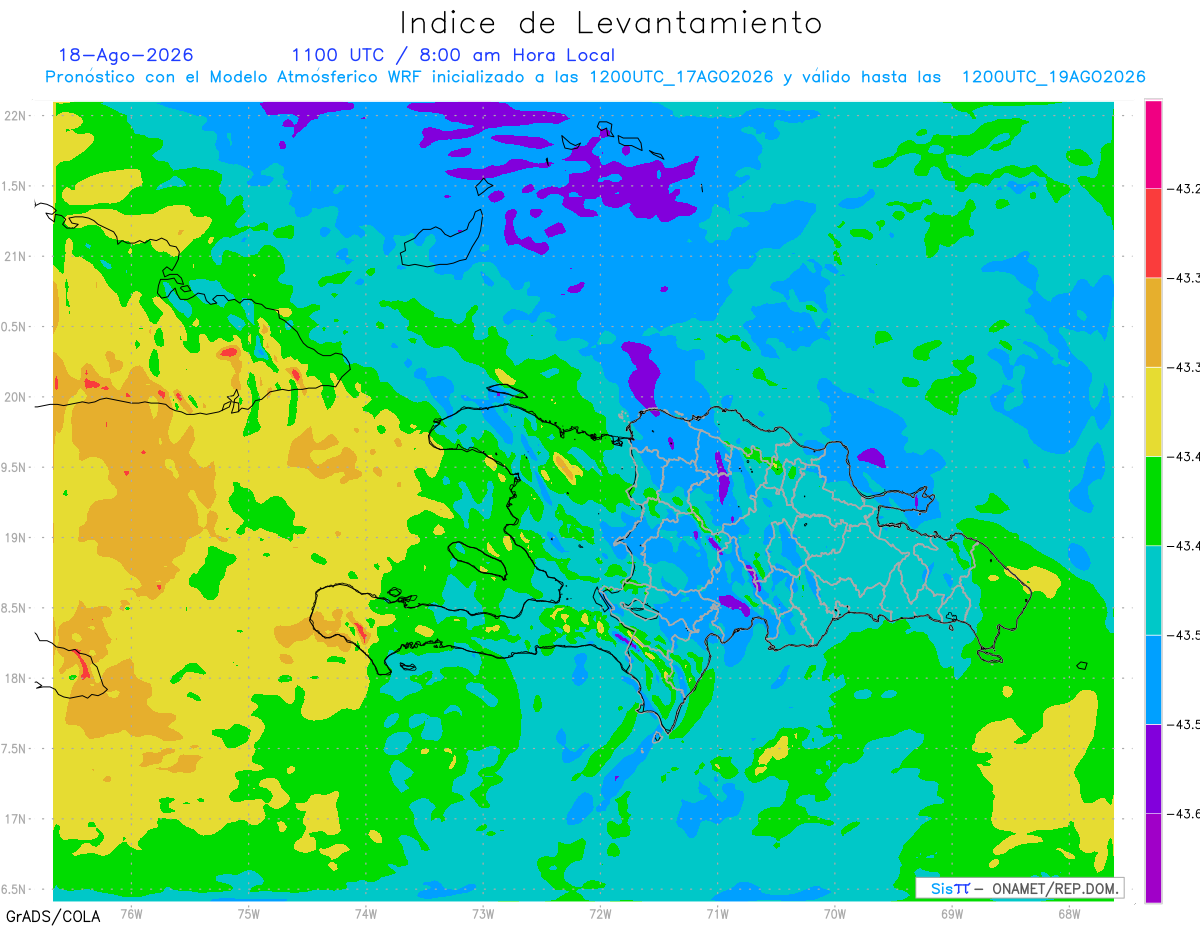Click the "Pronóstico con el Modelo Atmosférico WRF" line

[x=595, y=77]
